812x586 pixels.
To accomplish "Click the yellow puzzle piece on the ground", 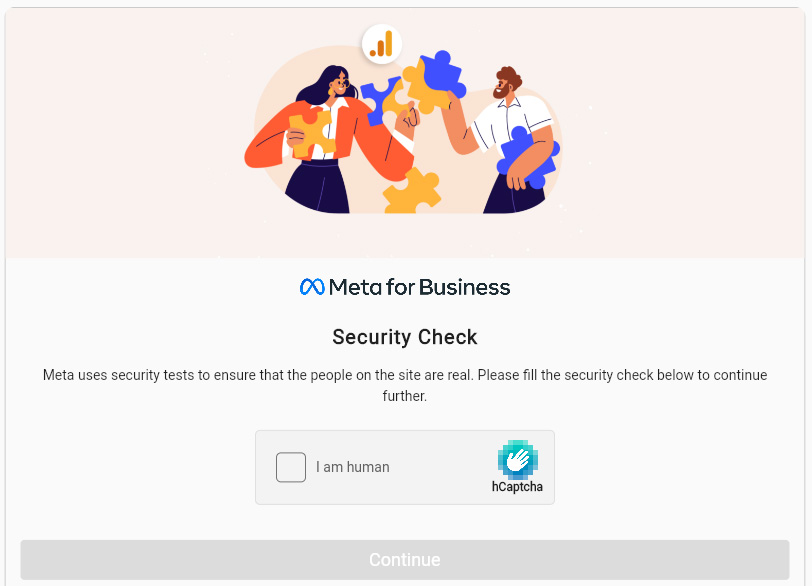I will 412,192.
